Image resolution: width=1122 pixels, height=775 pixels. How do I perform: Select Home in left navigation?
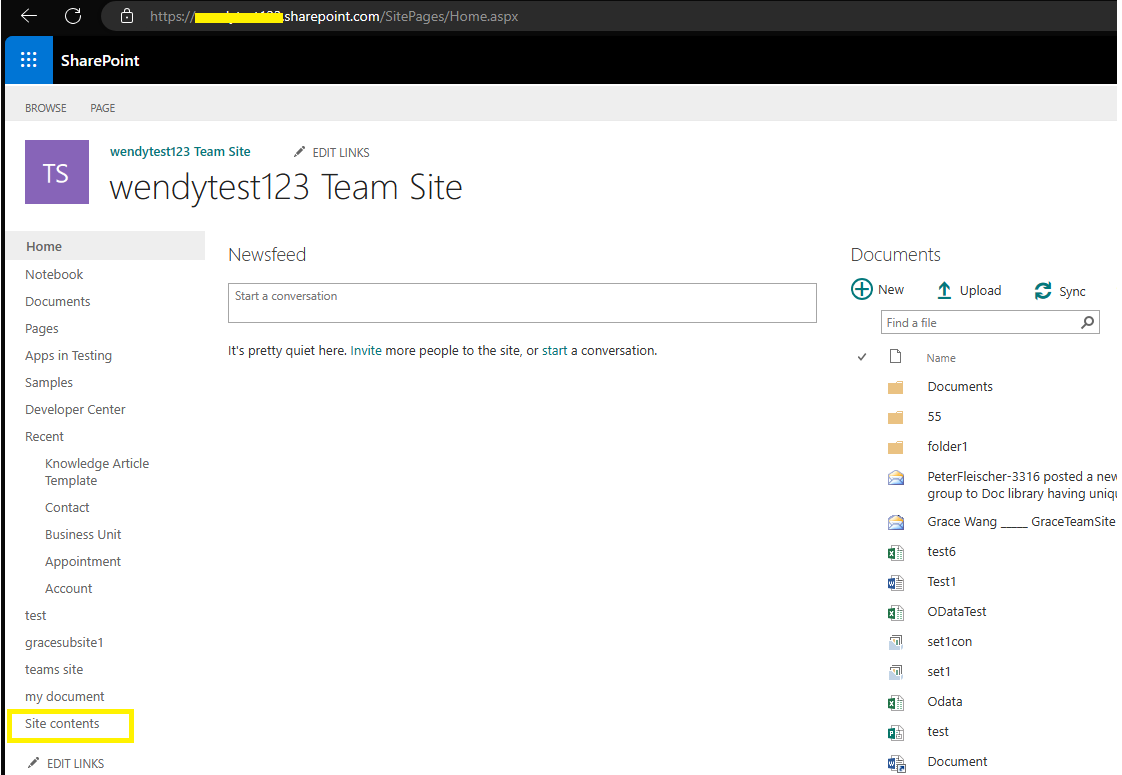coord(106,246)
